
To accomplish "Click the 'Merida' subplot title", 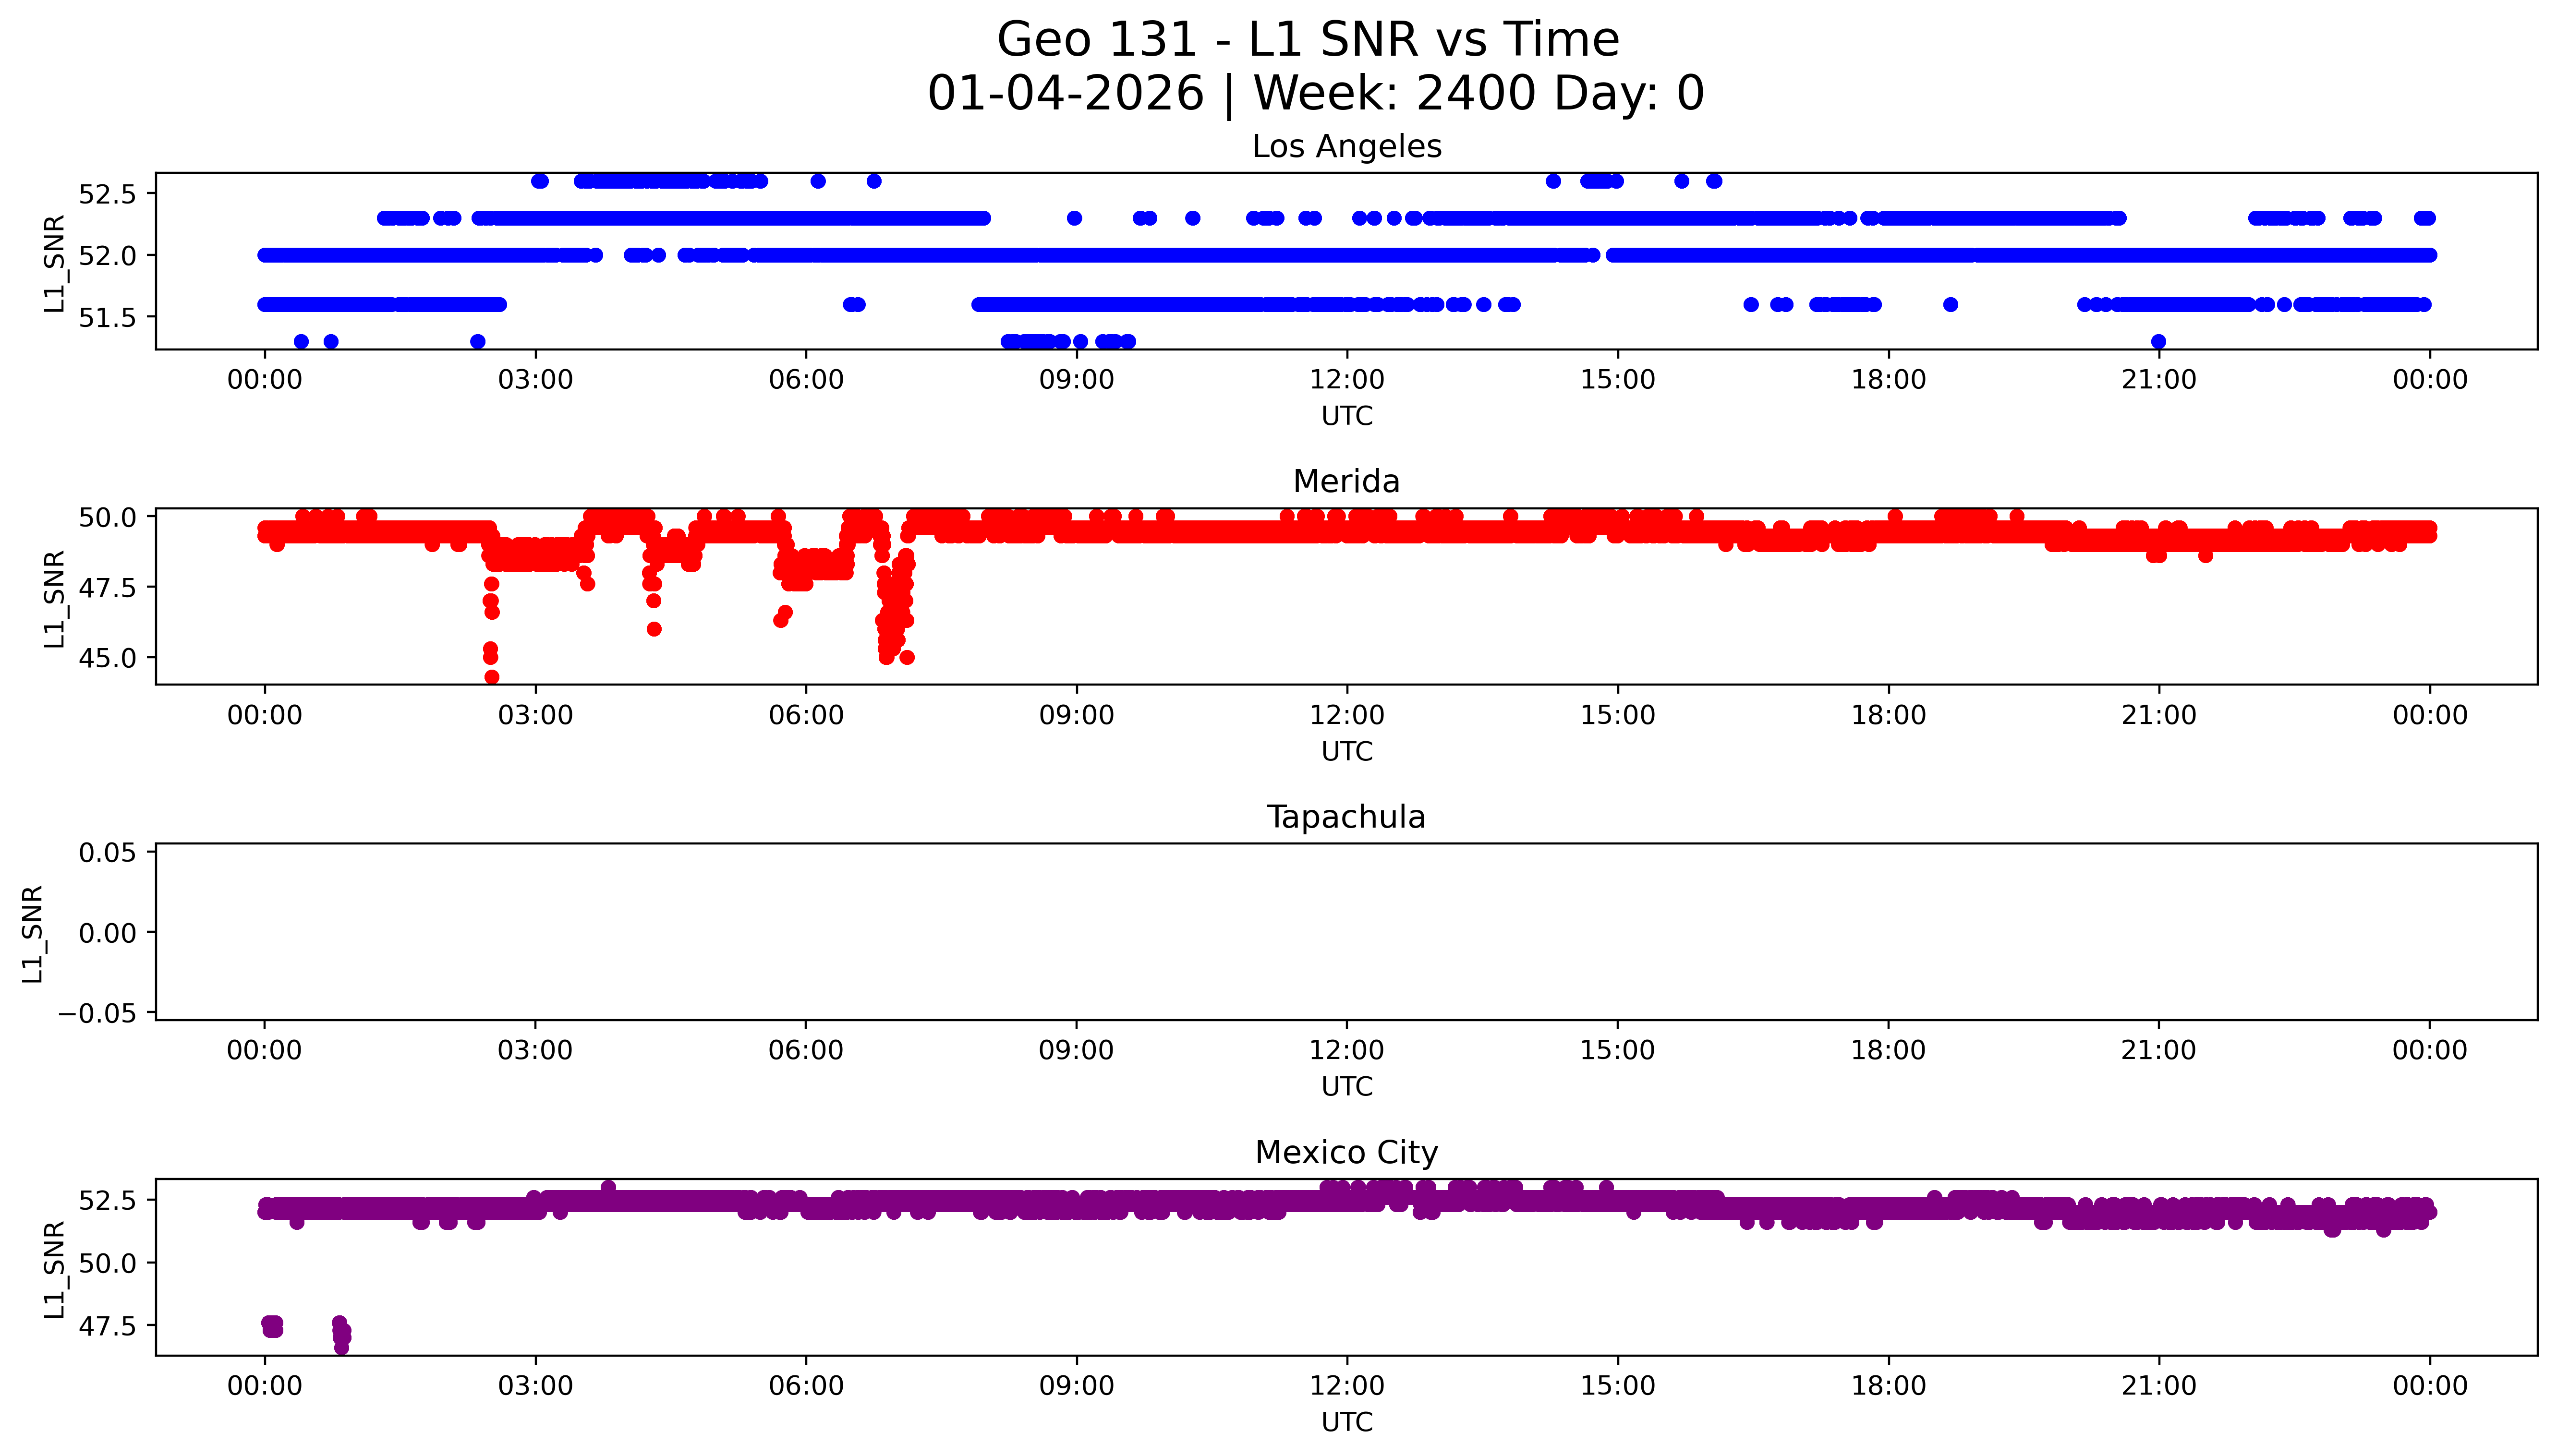I will (1346, 481).
